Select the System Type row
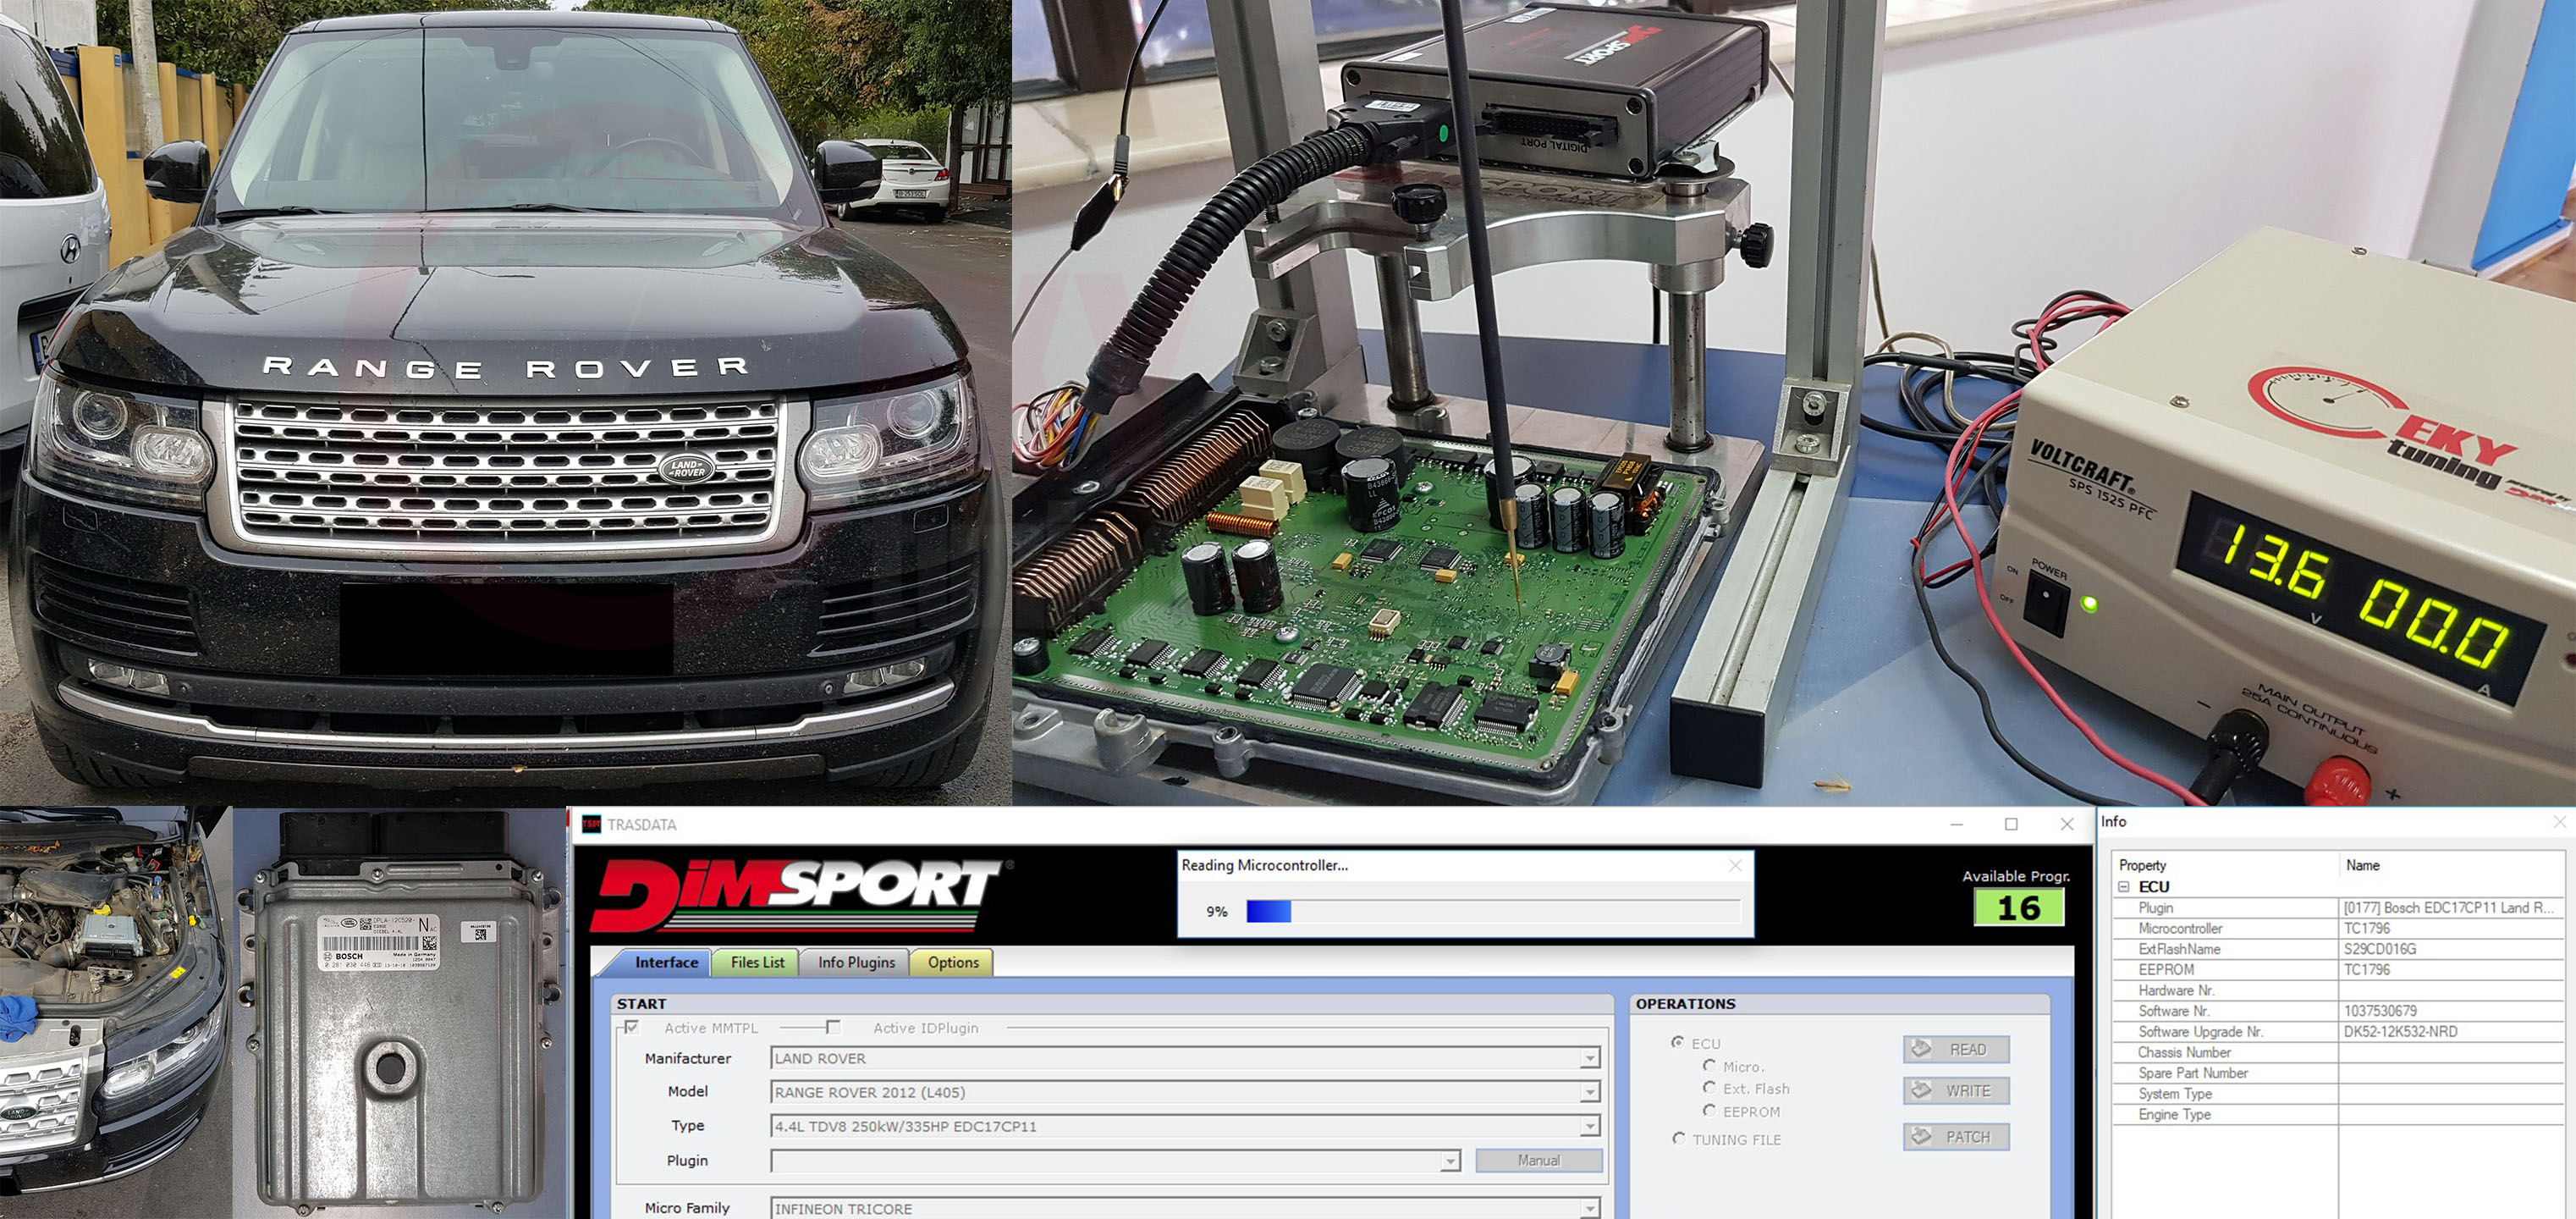Screen dimensions: 2576x1219 point(2338,1093)
